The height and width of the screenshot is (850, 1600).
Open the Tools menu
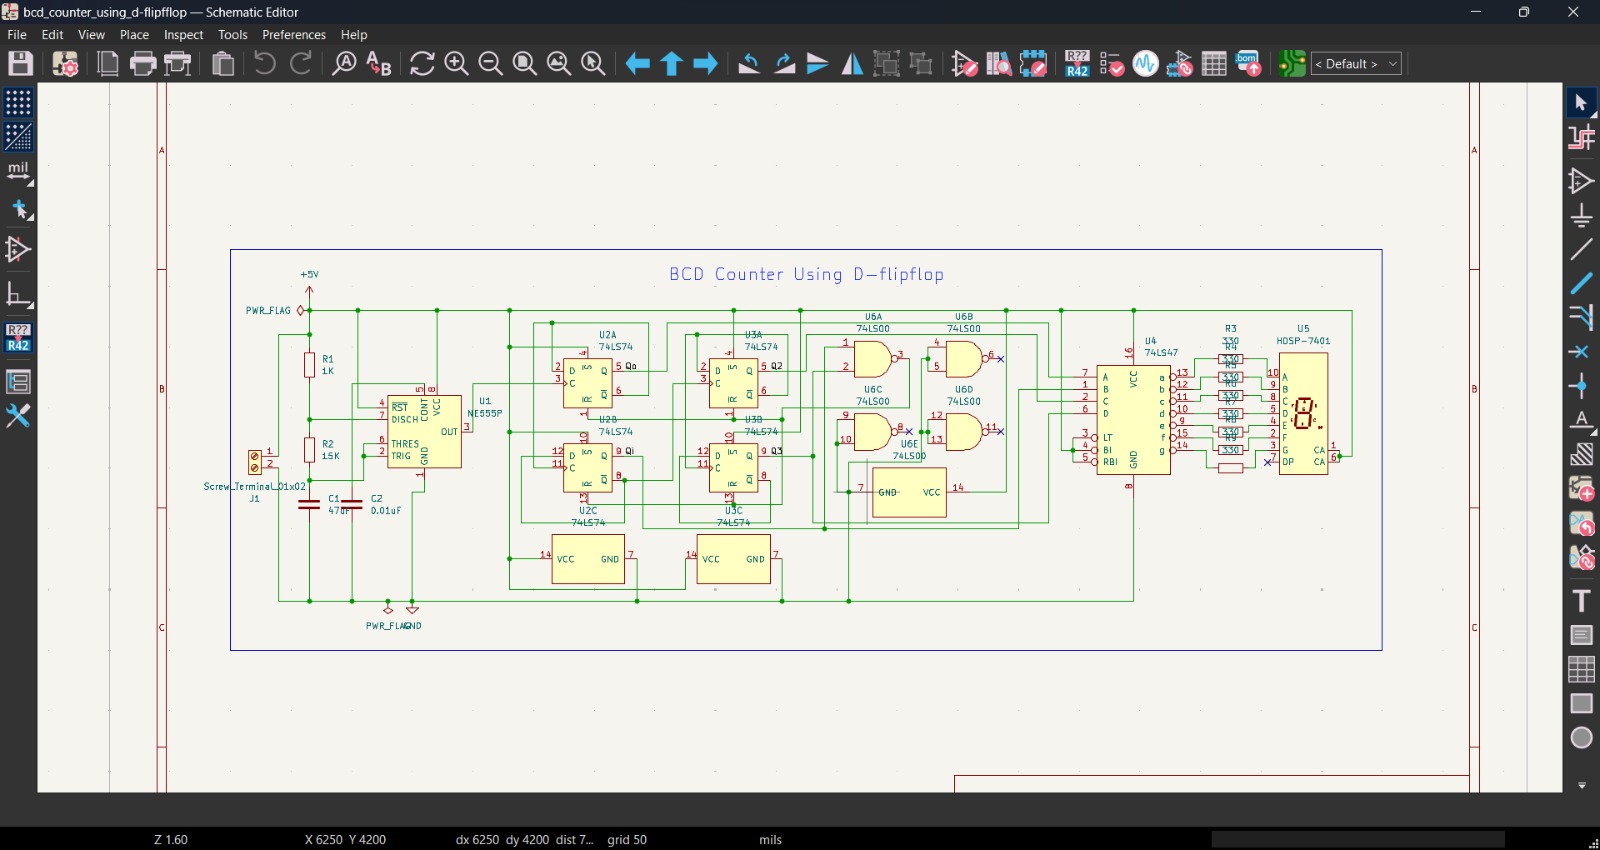coord(233,35)
